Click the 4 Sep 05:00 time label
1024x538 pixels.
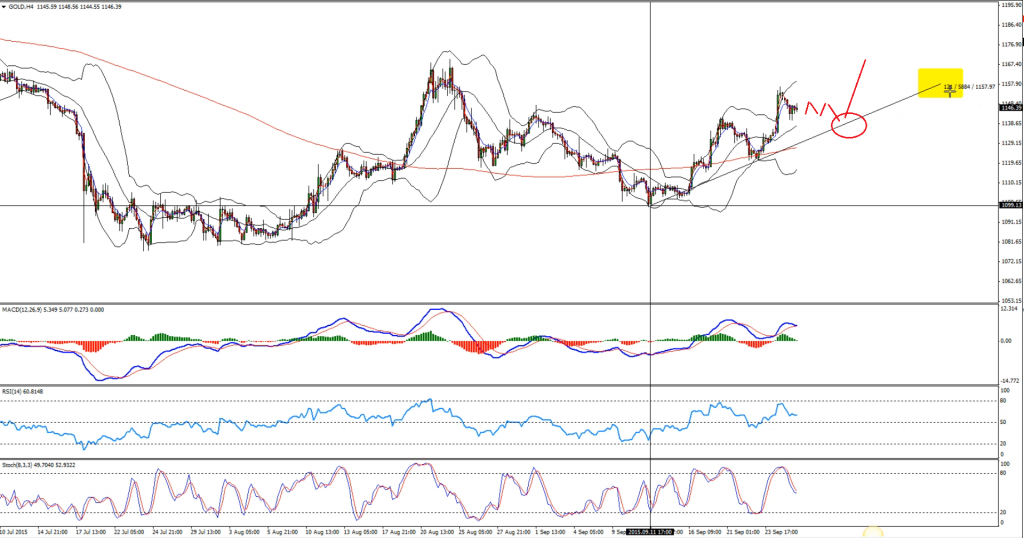(590, 532)
